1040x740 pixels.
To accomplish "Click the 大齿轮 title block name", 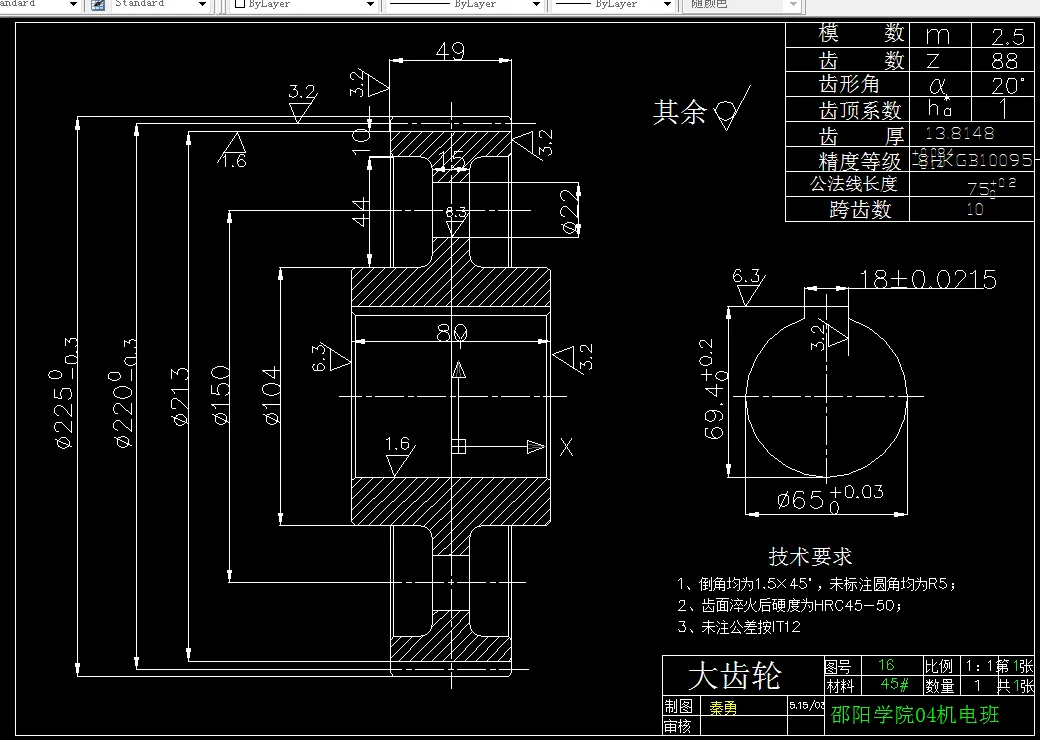I will point(734,676).
